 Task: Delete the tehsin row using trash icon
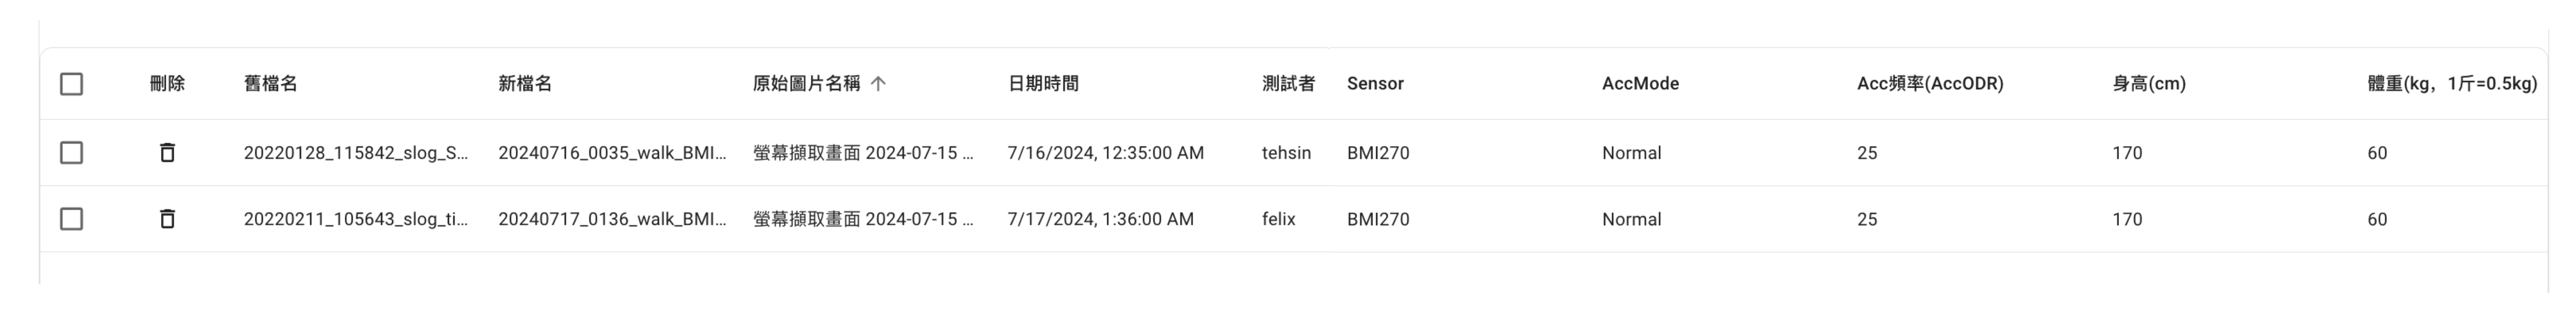pos(167,153)
